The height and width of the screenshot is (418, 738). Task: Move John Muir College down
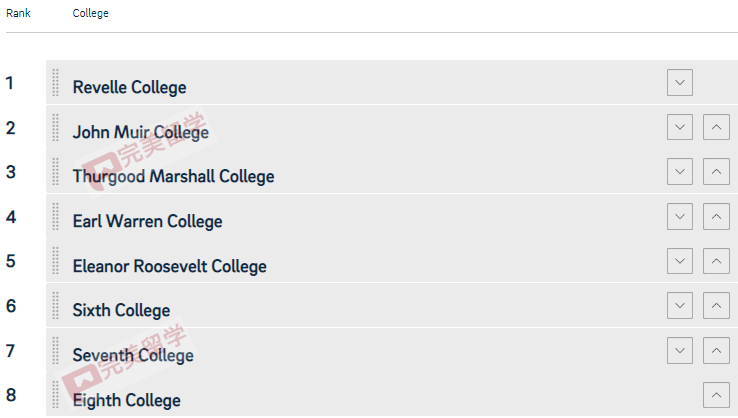click(680, 127)
